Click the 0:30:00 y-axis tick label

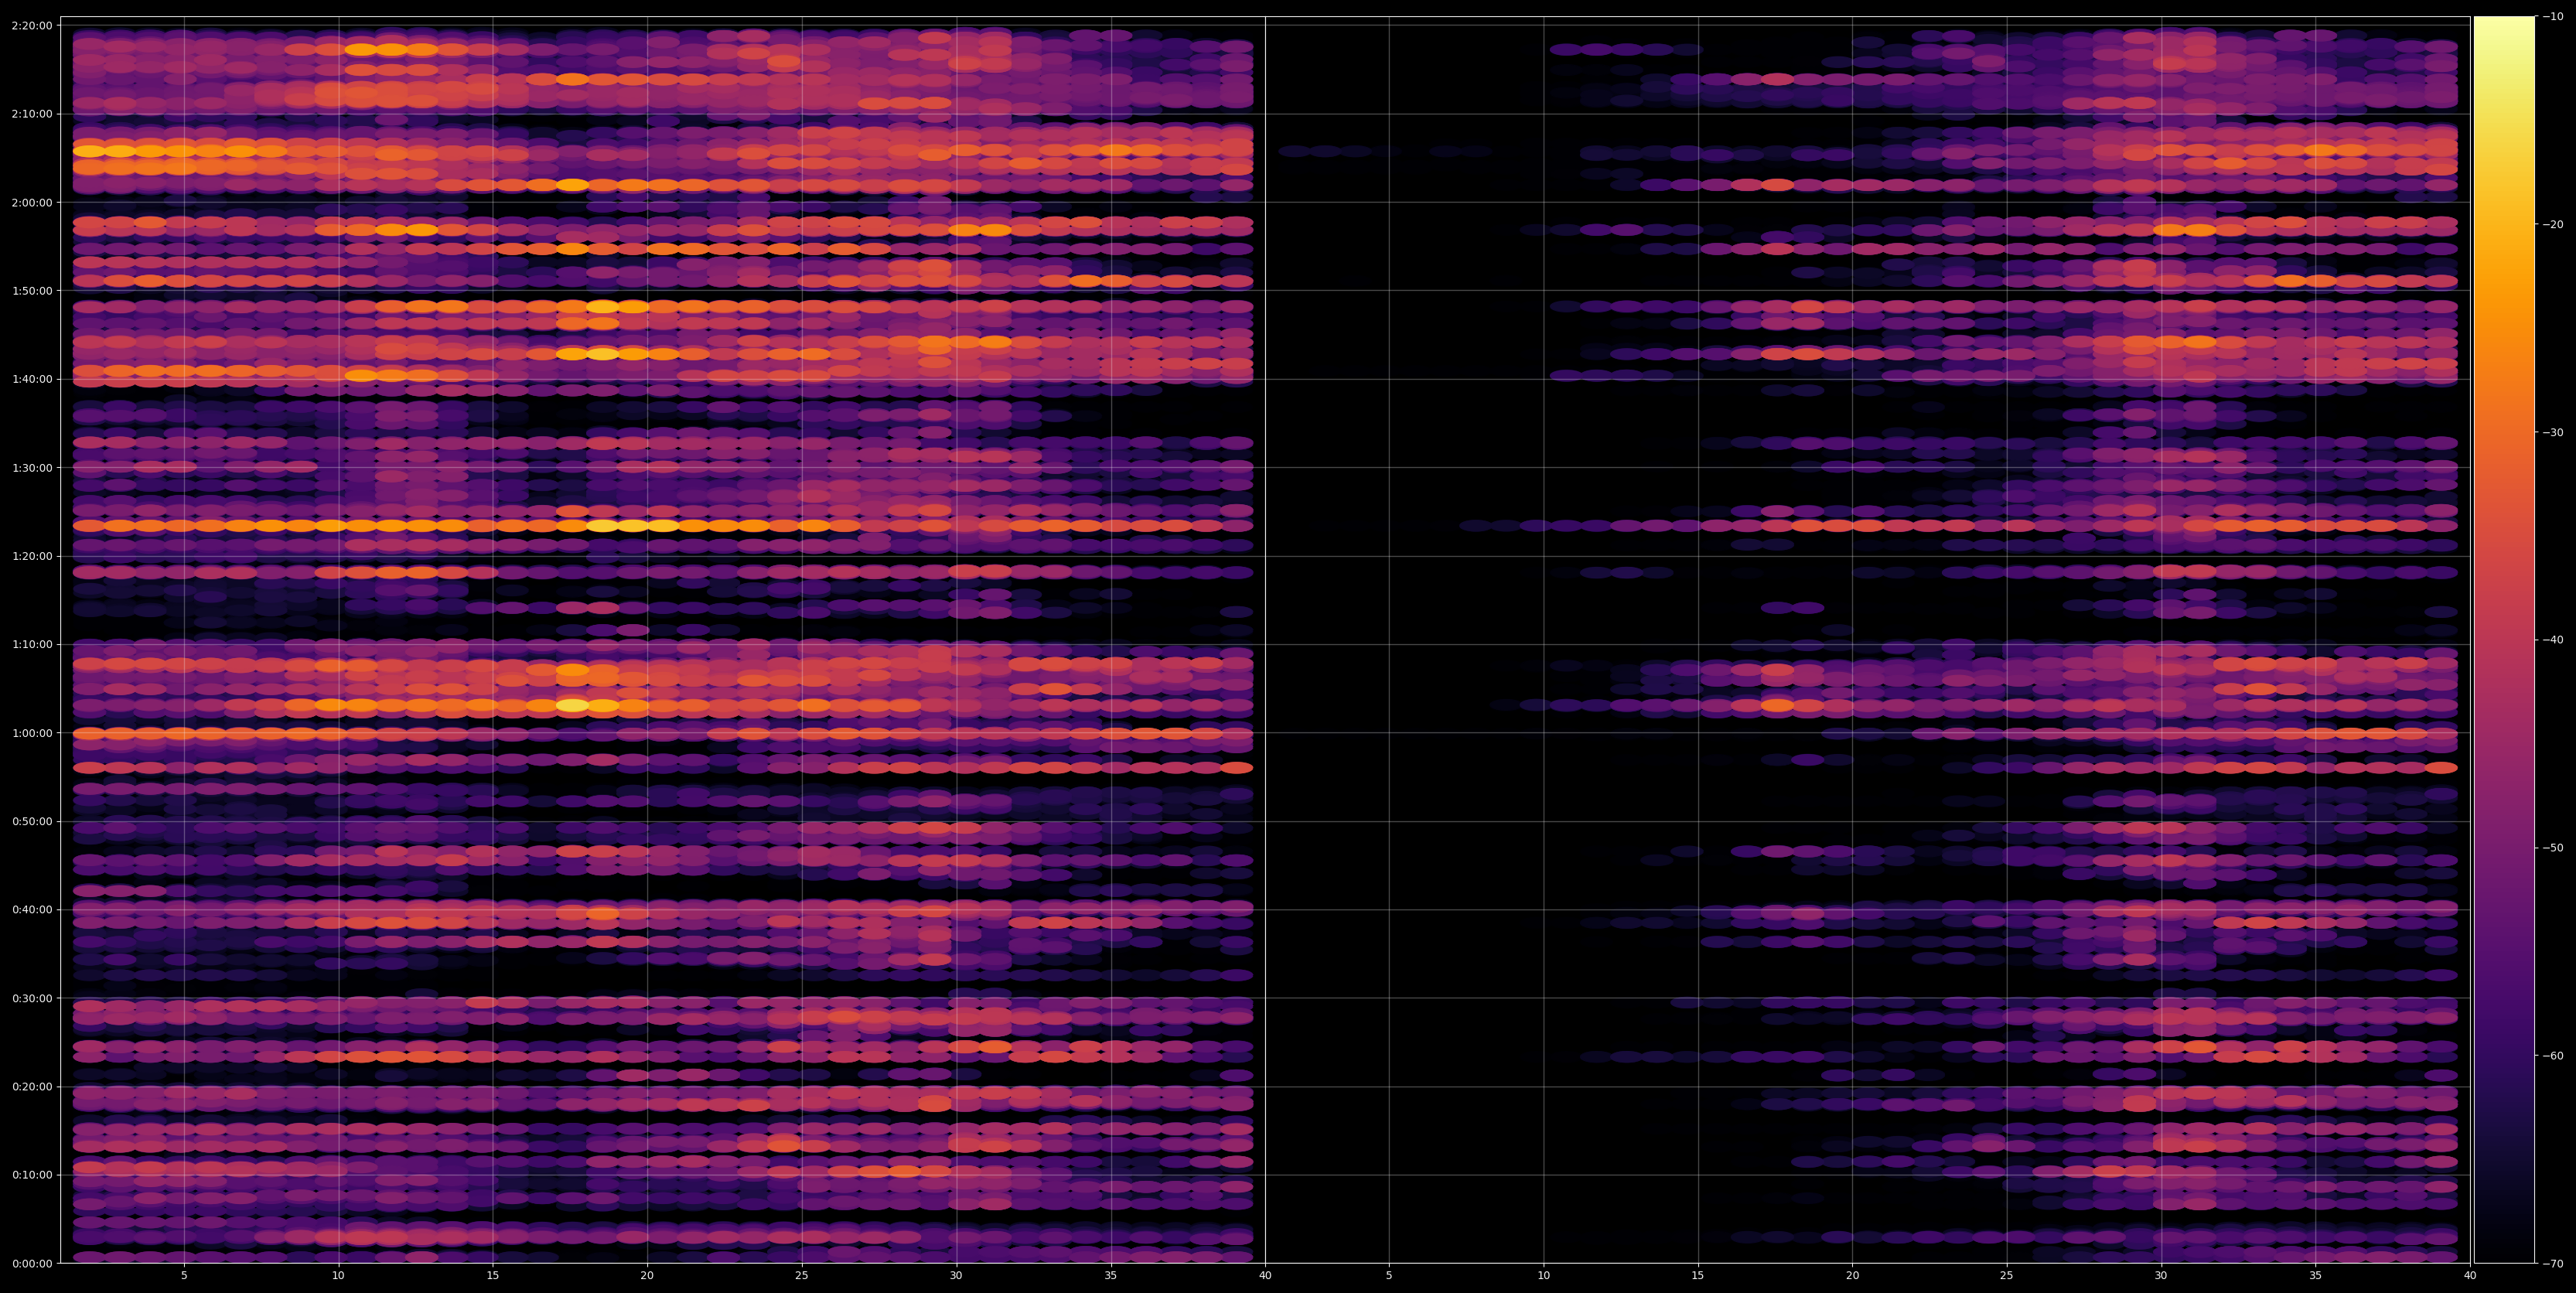(31, 998)
